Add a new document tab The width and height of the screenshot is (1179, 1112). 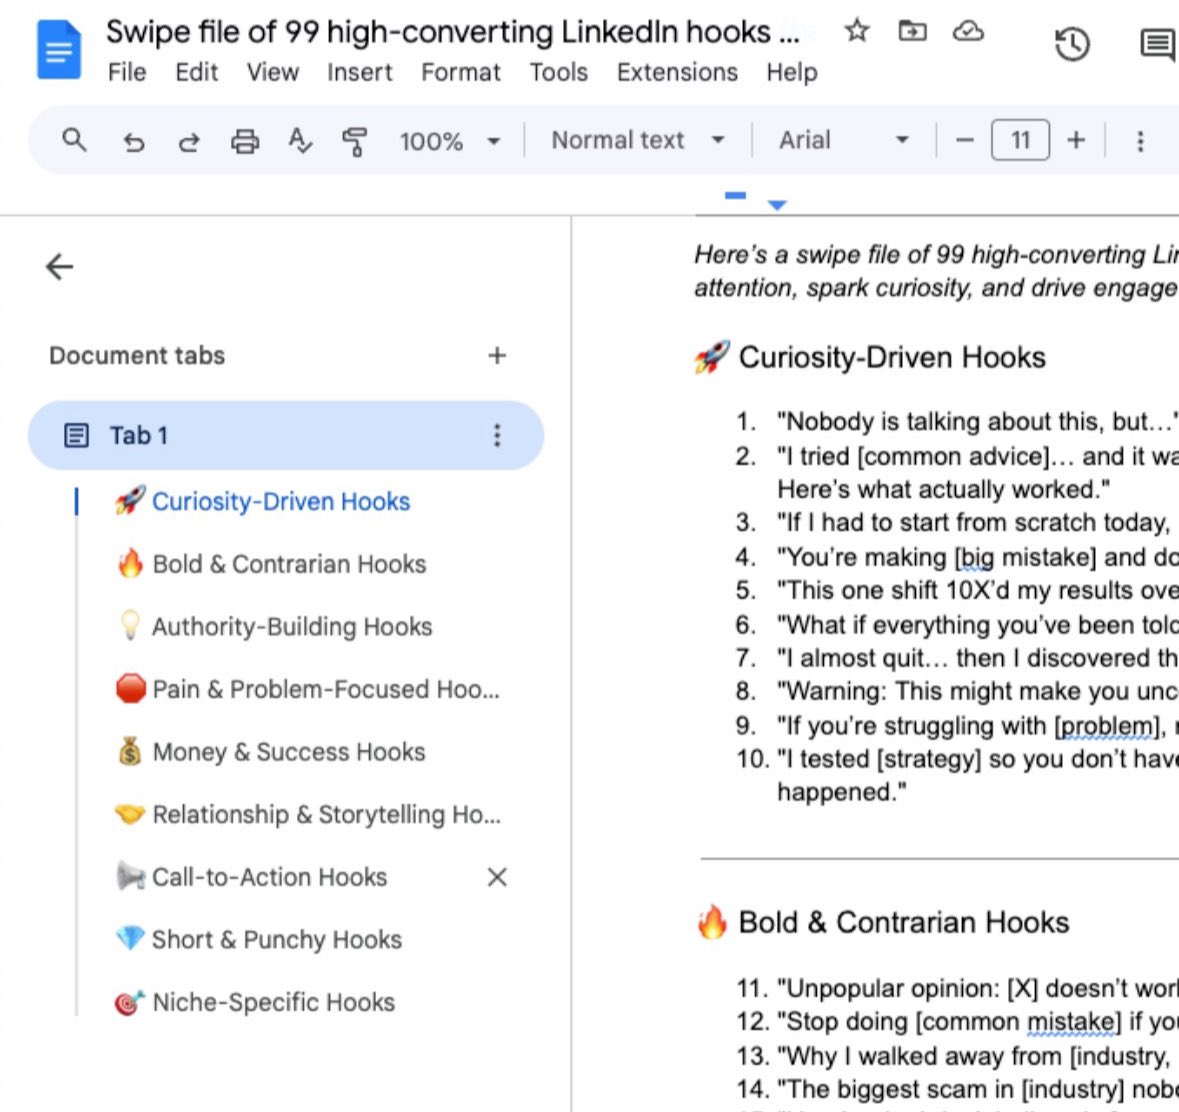pos(497,355)
